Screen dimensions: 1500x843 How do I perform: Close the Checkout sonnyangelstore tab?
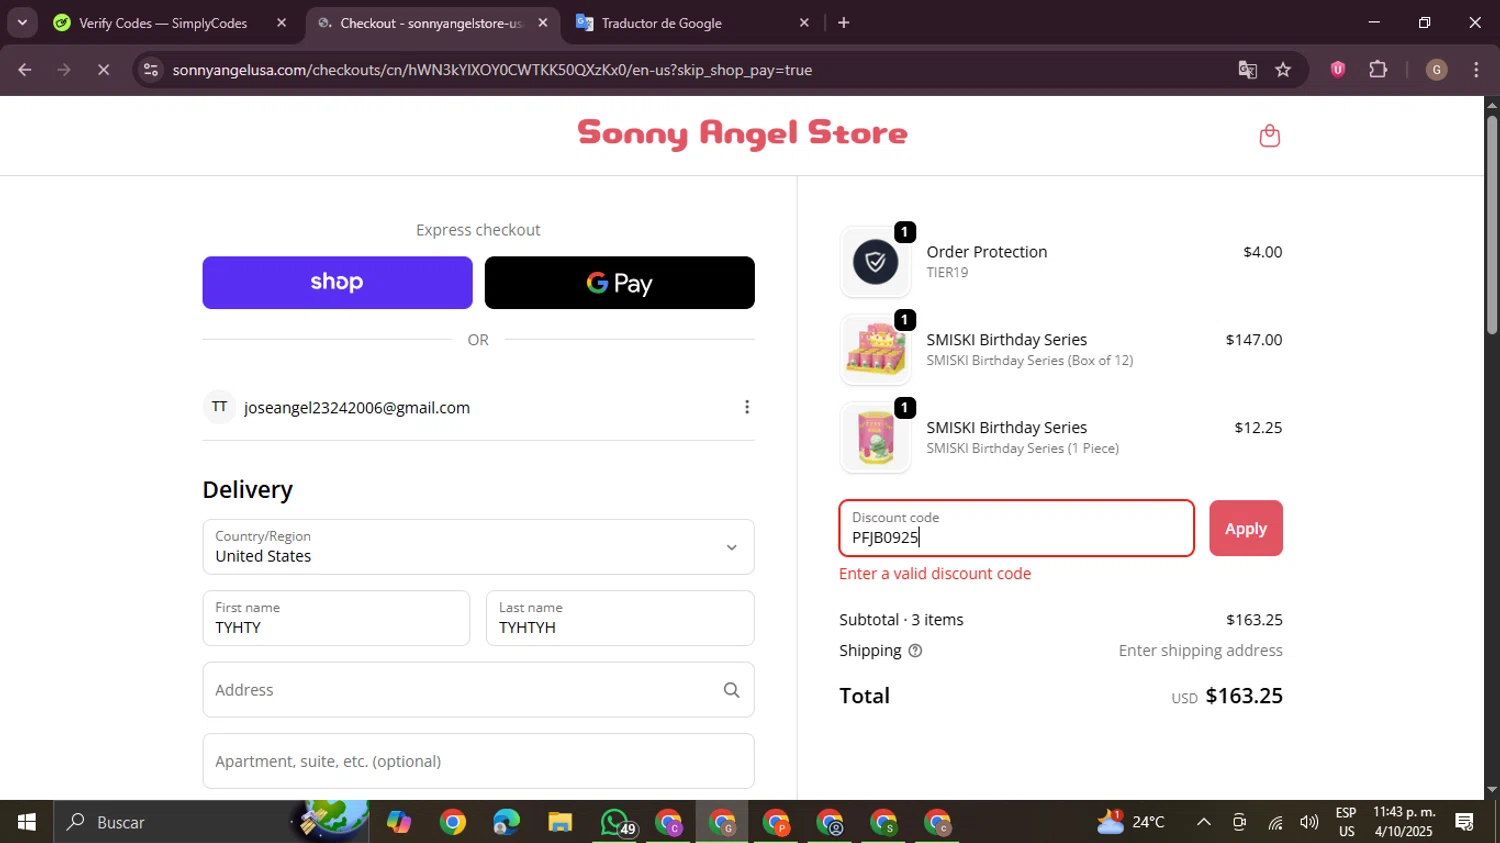point(543,22)
